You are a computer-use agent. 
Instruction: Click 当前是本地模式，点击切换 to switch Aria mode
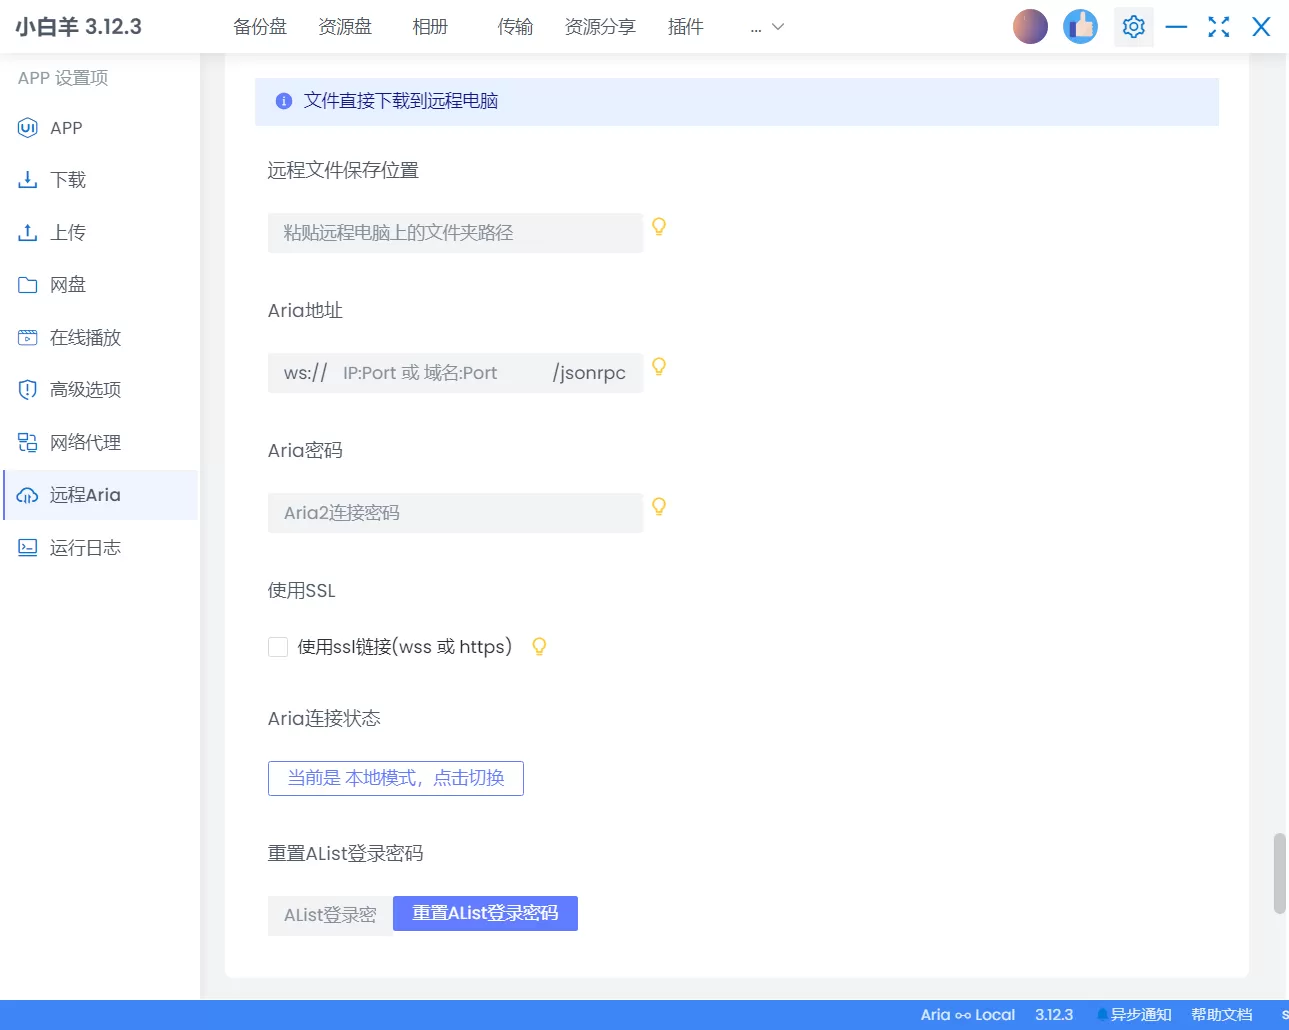coord(395,778)
